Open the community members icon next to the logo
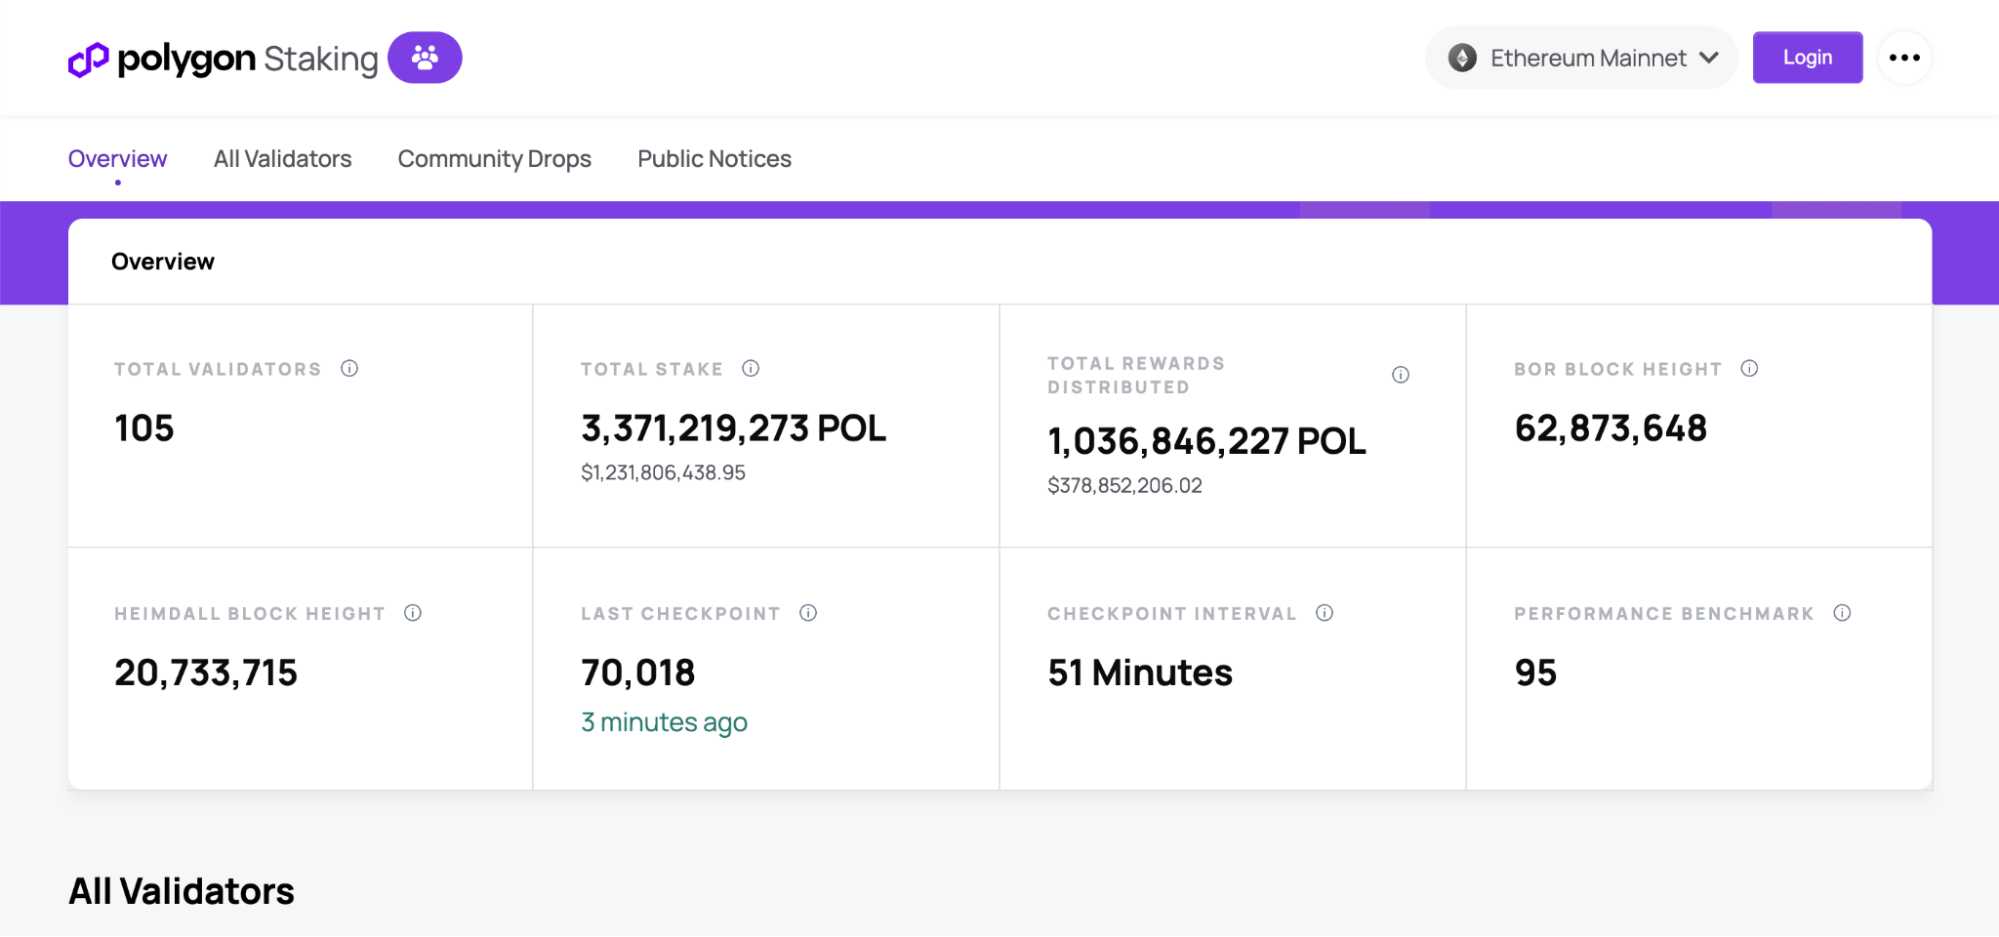This screenshot has width=1999, height=937. pos(424,57)
